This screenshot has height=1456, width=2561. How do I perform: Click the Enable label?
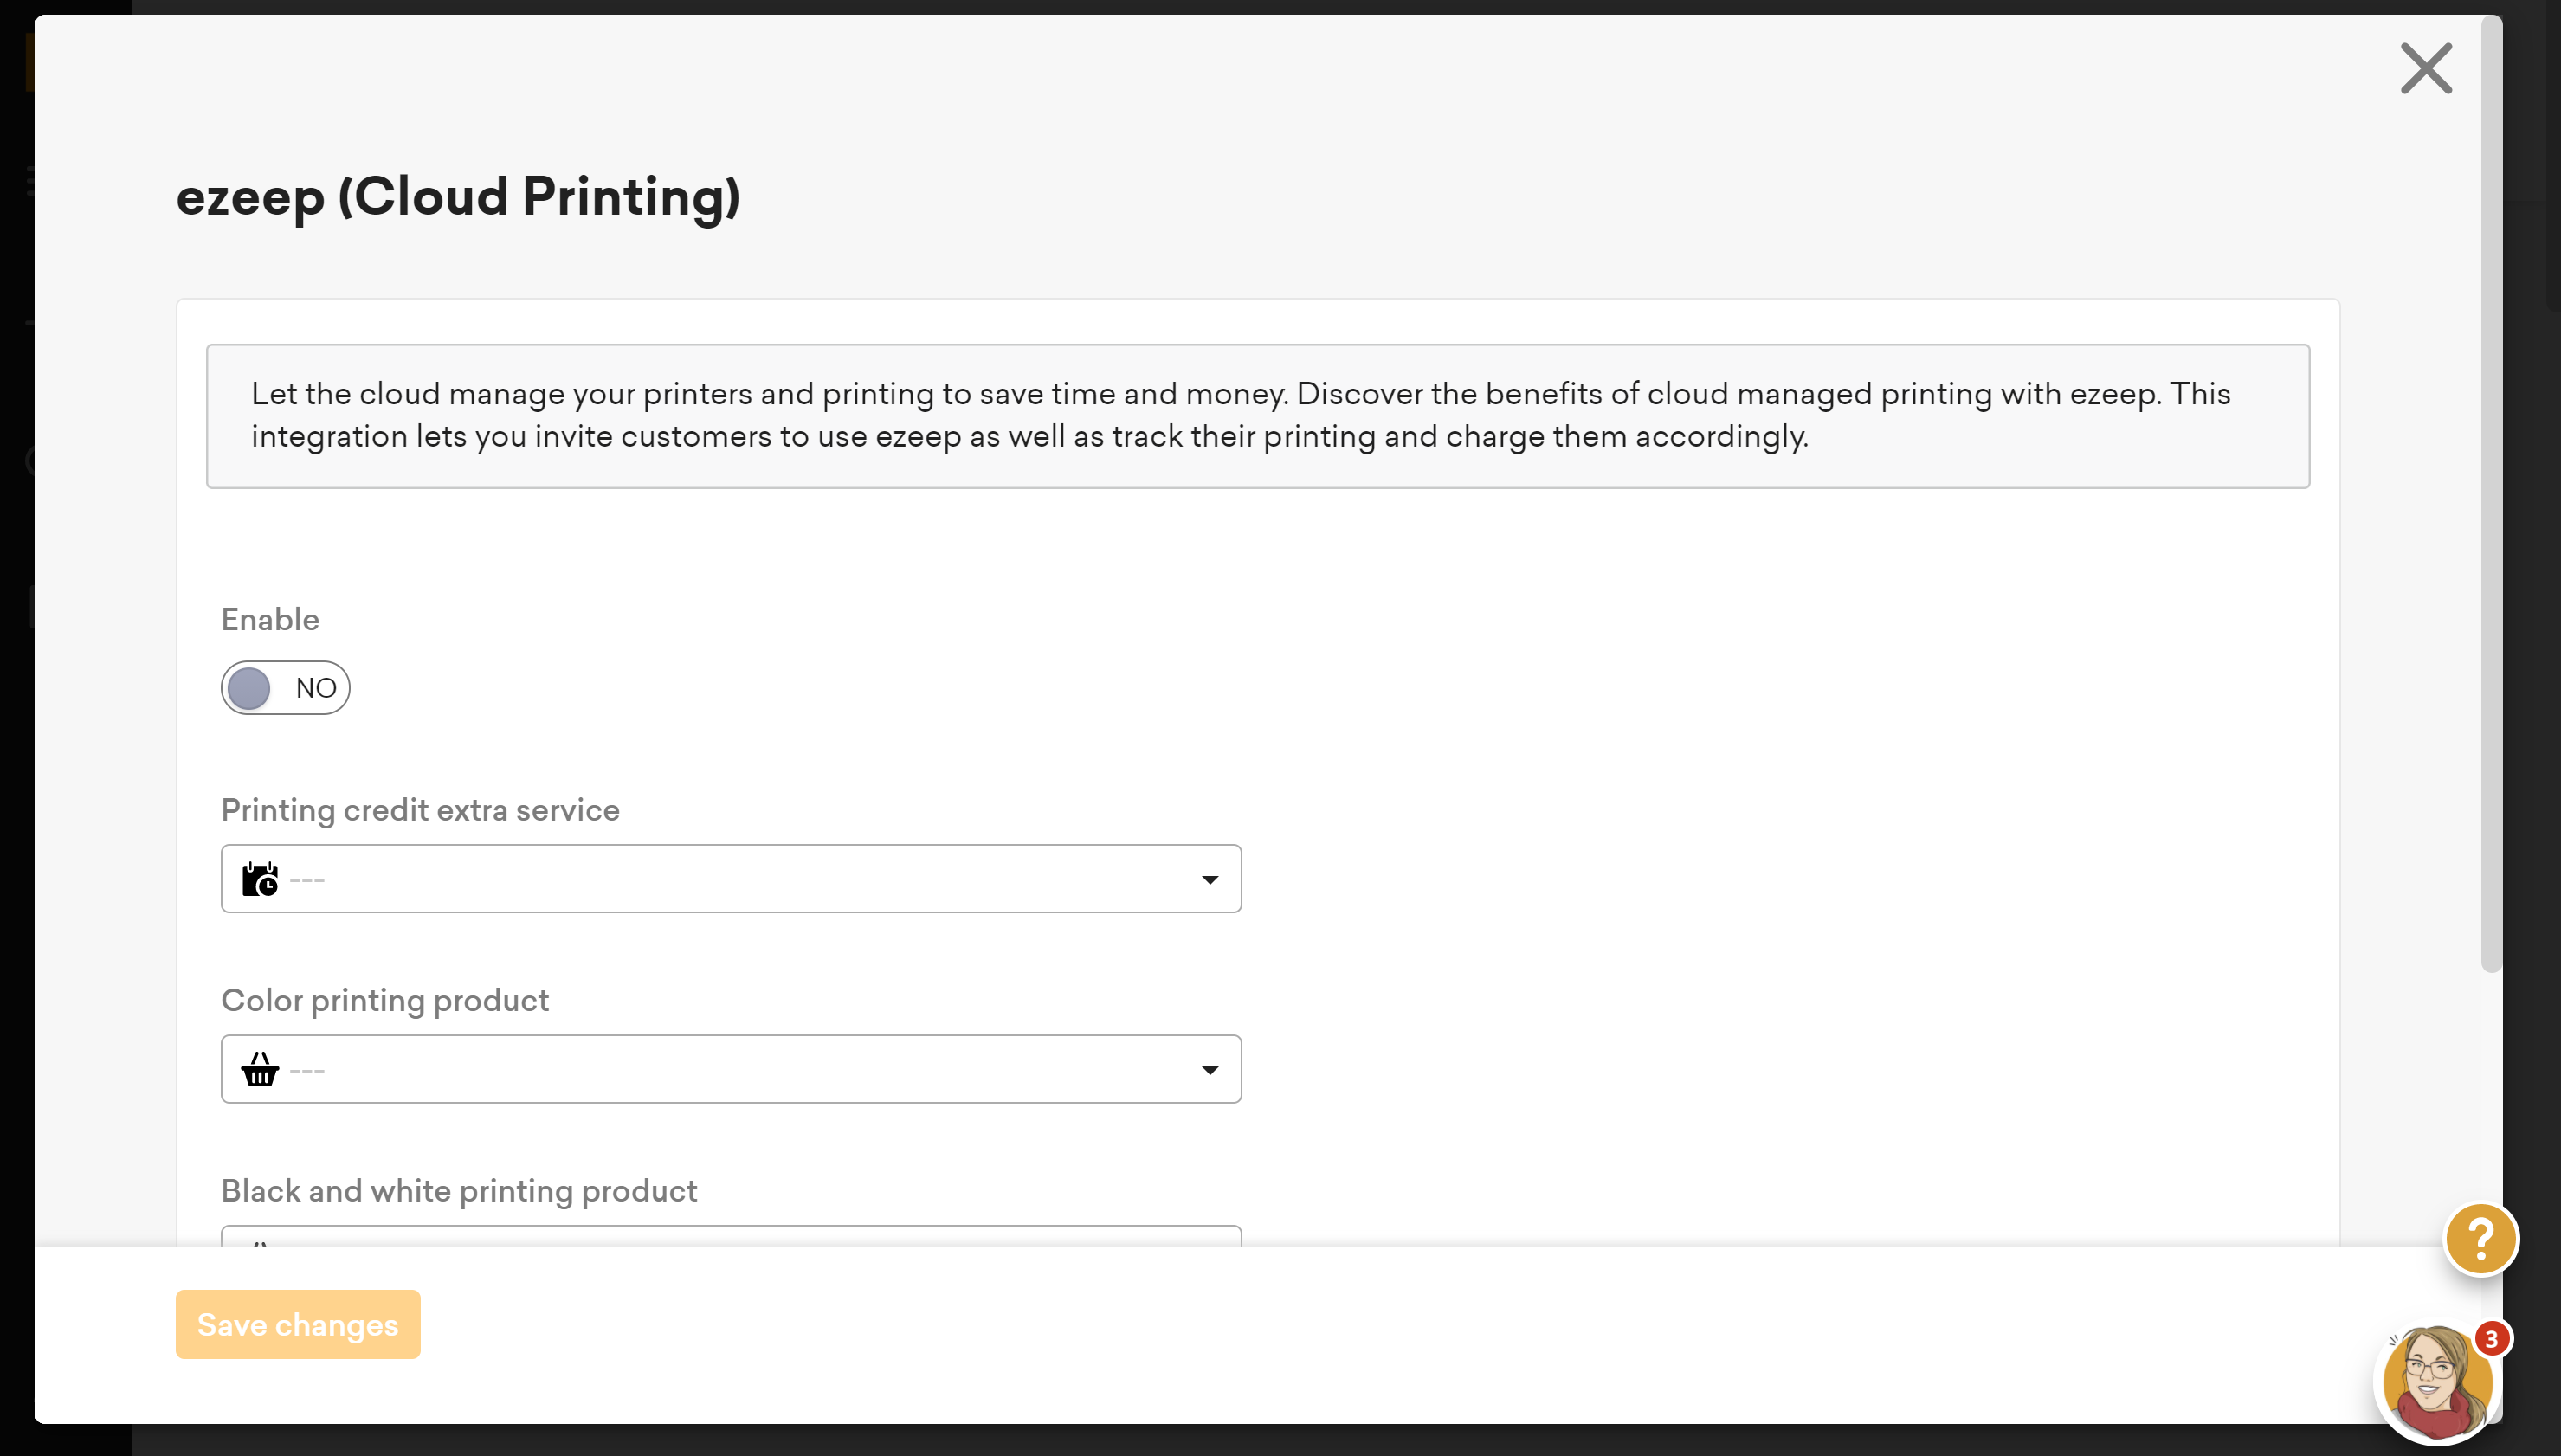tap(270, 619)
